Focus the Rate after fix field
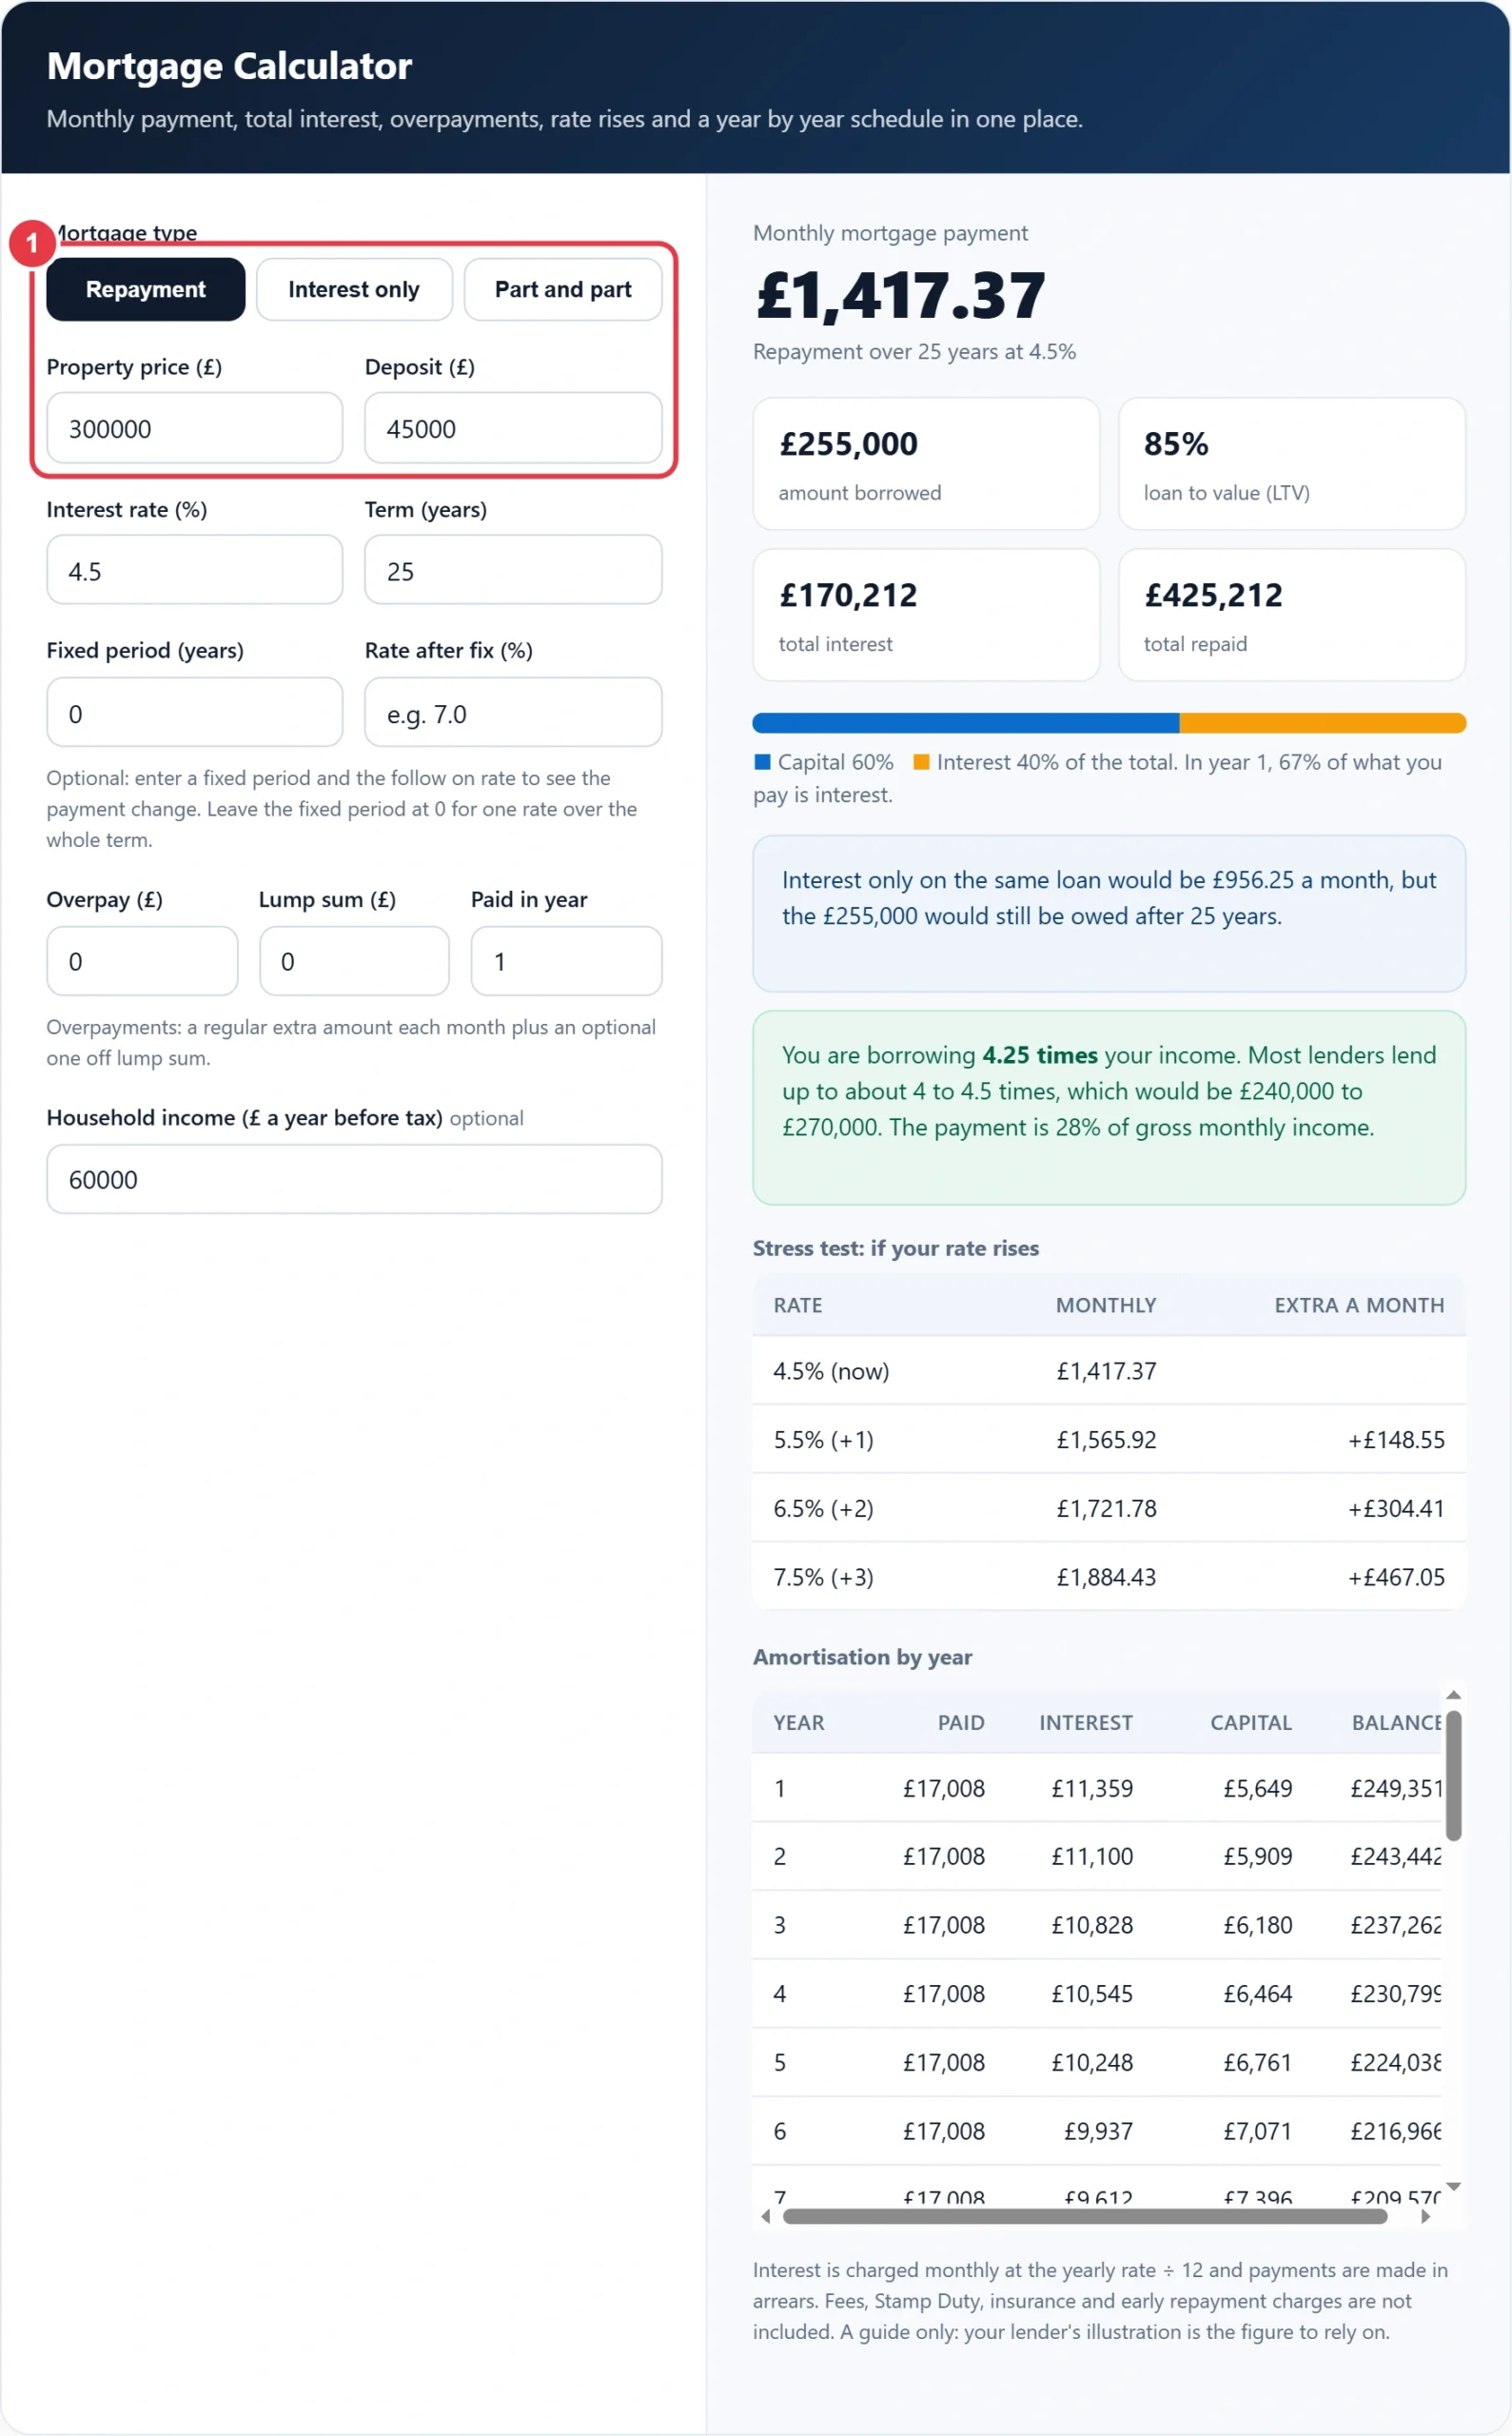 (x=513, y=713)
